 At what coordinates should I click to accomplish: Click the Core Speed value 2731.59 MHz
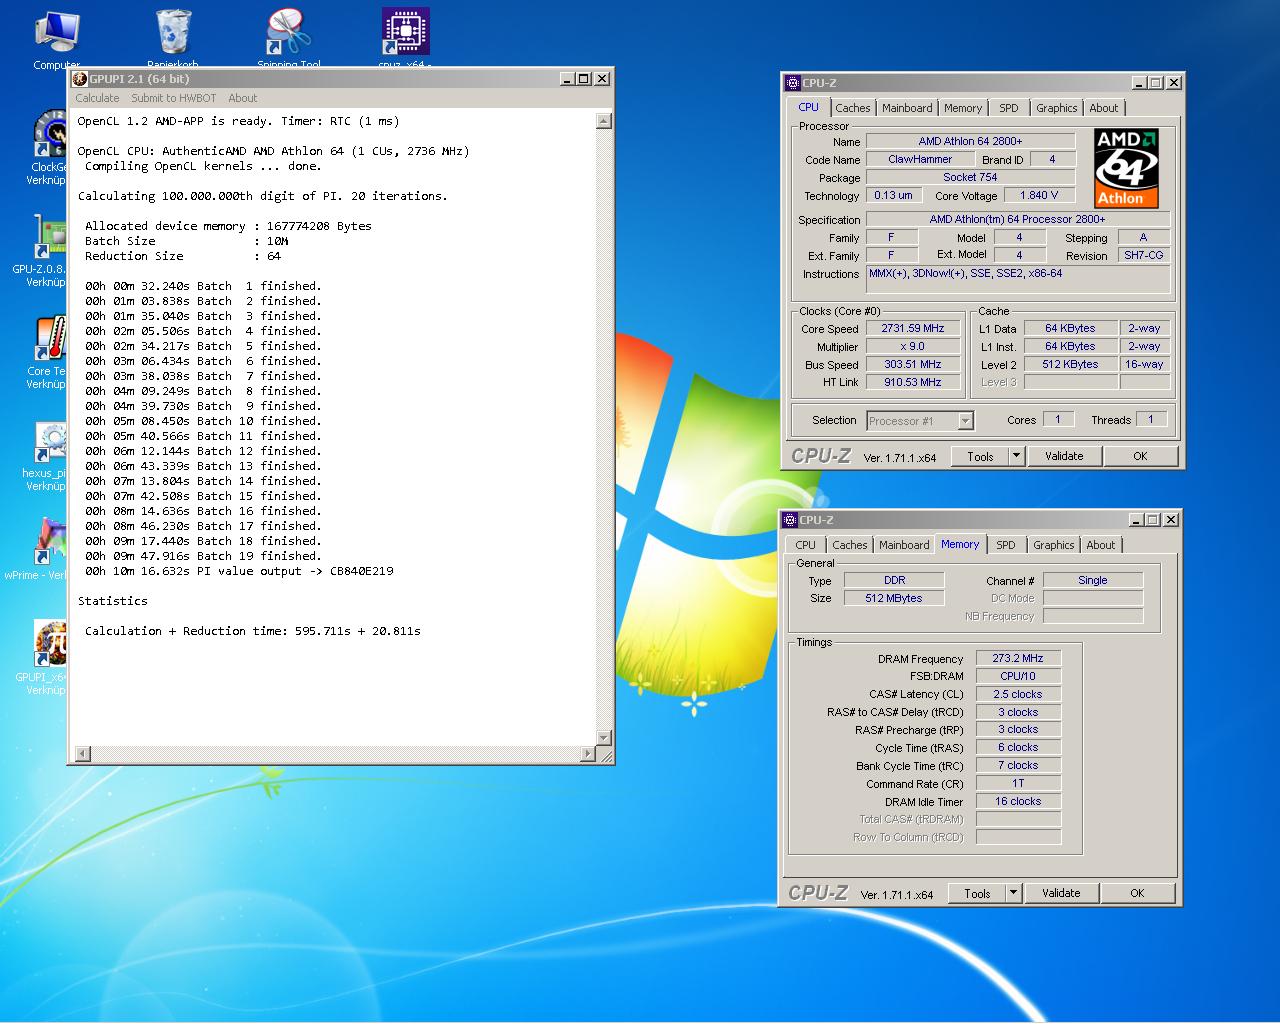tap(913, 328)
